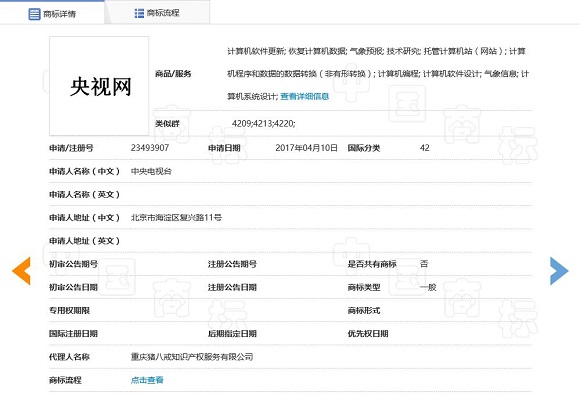
Task: Click the 申请/注册号 label
Action: click(x=71, y=148)
